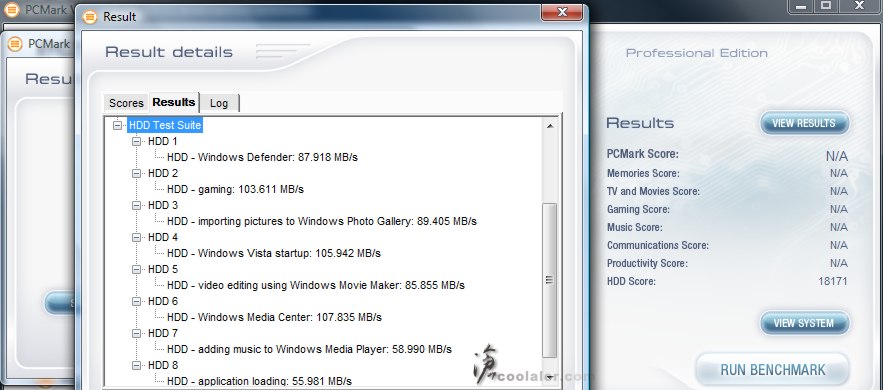
Task: Click the PCMark Score label
Action: [643, 154]
